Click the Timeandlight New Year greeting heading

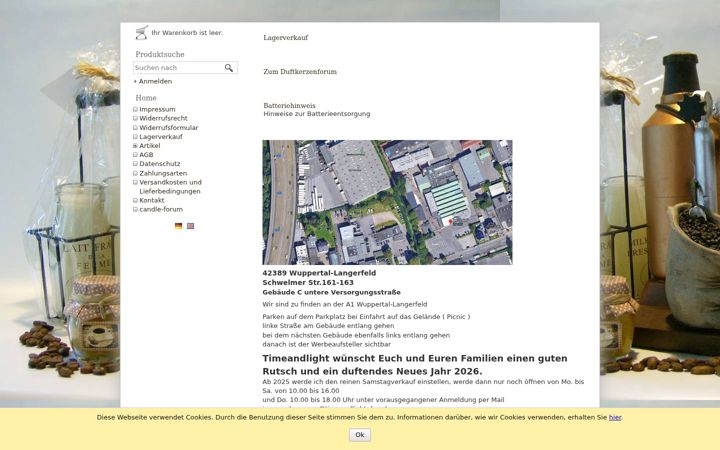(x=415, y=365)
